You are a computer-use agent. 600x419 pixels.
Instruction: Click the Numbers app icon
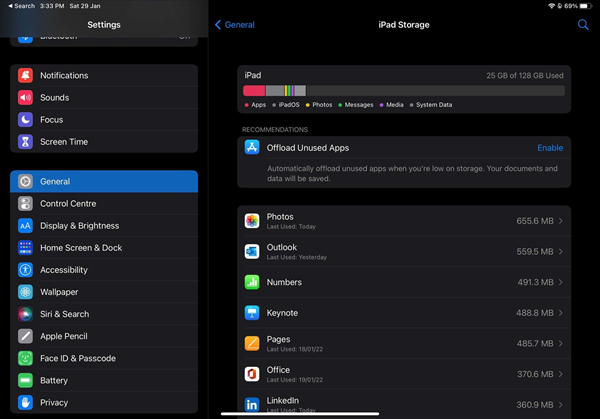(252, 282)
